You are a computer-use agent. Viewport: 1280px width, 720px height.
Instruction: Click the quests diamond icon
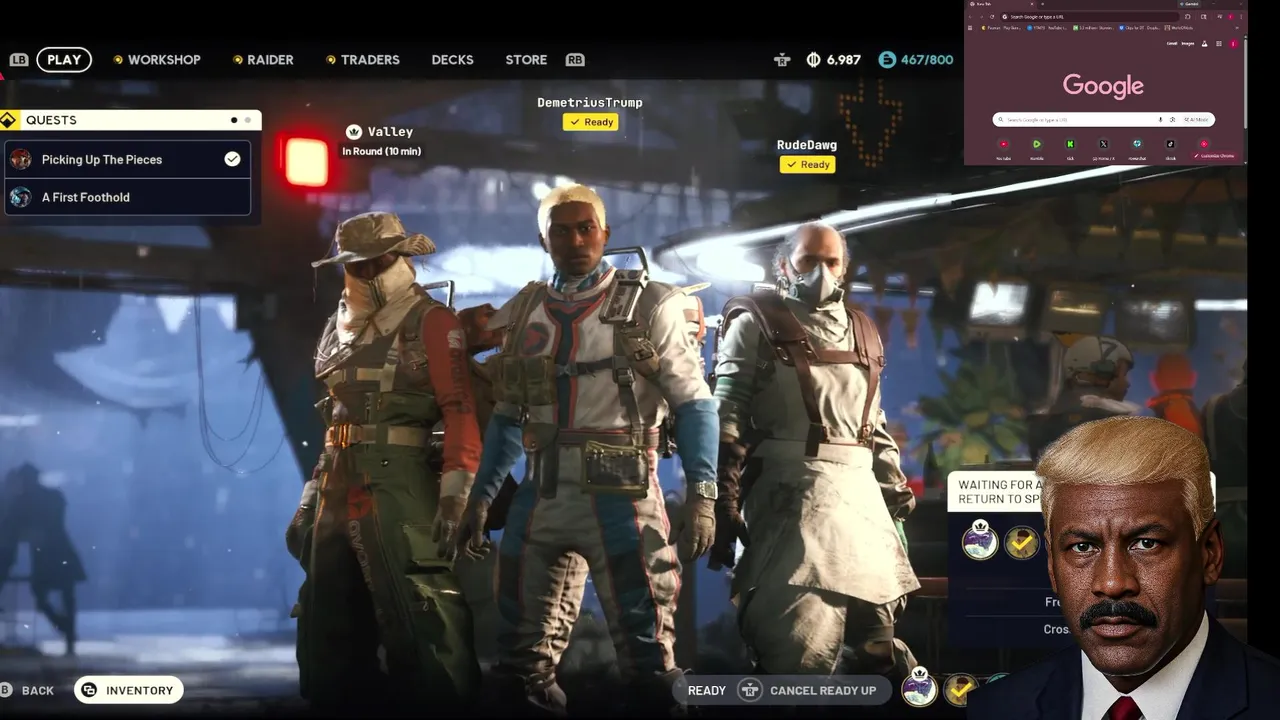(x=8, y=120)
